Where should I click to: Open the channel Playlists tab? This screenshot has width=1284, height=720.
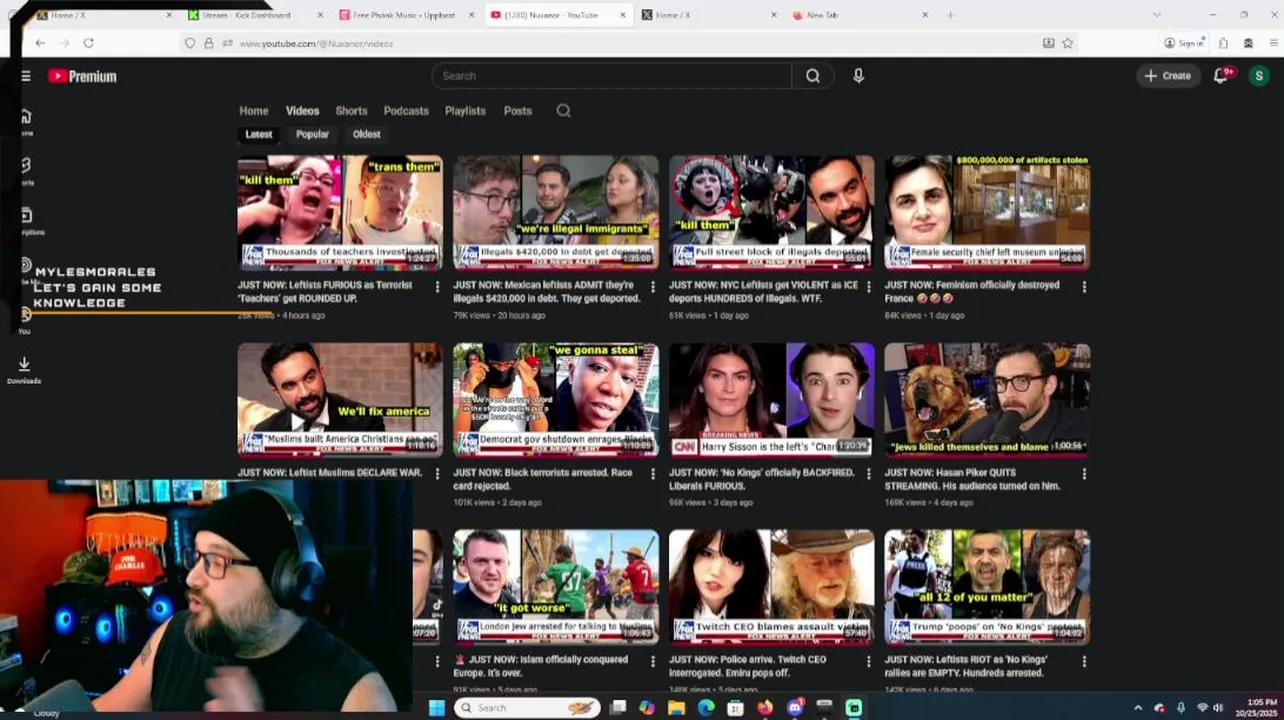(x=465, y=111)
